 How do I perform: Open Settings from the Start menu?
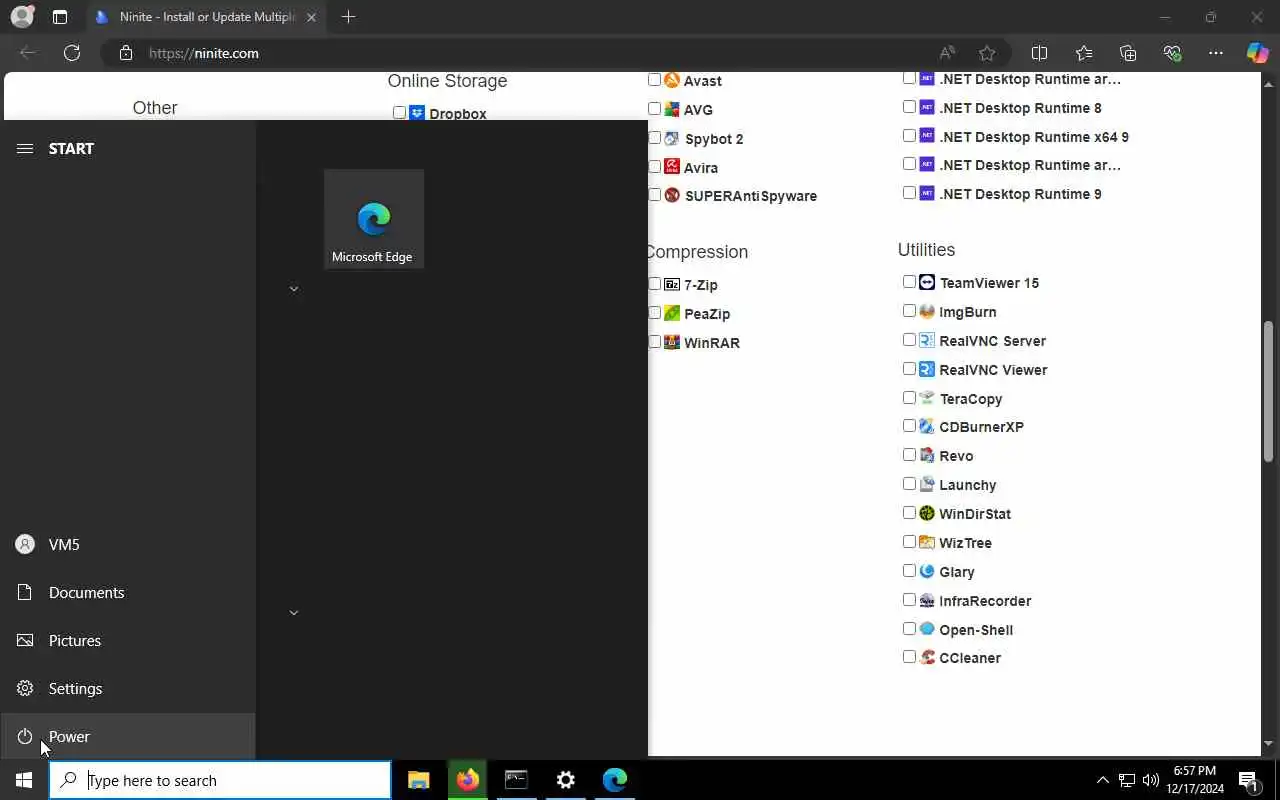128,688
